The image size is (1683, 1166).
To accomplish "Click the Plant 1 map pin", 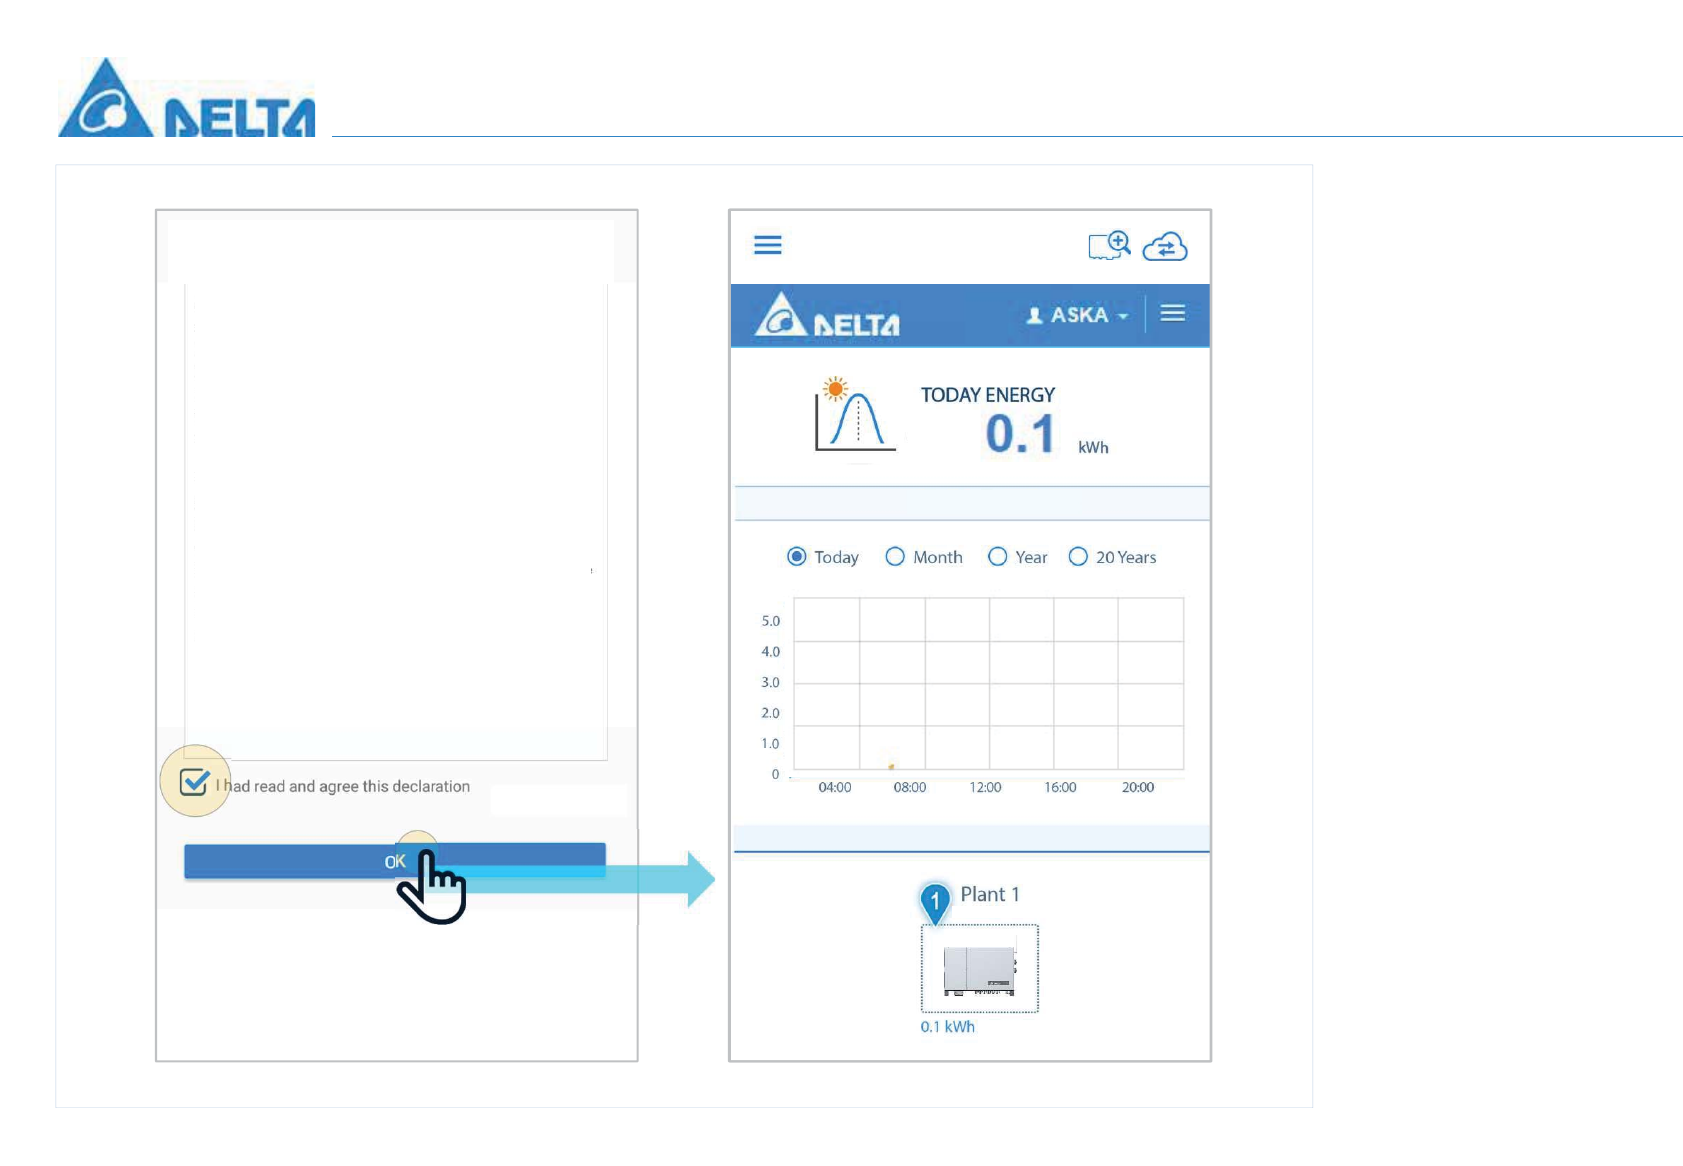I will pos(935,903).
